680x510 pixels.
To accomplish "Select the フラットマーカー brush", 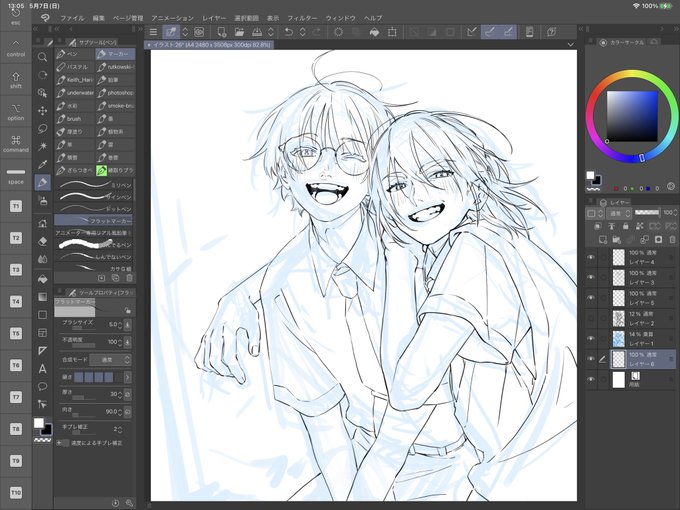I will click(94, 221).
